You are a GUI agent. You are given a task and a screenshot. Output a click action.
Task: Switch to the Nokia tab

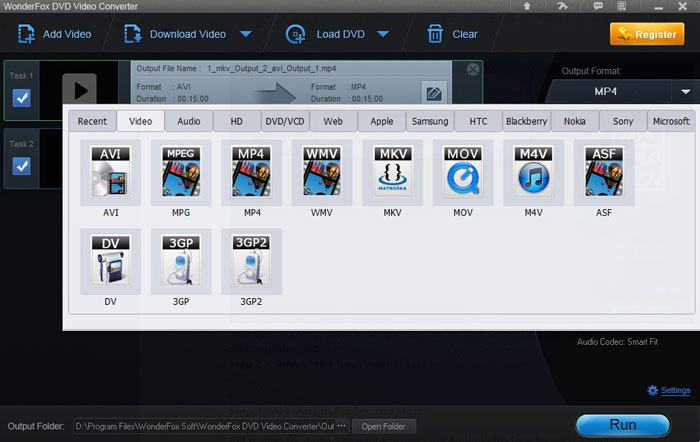(x=575, y=121)
